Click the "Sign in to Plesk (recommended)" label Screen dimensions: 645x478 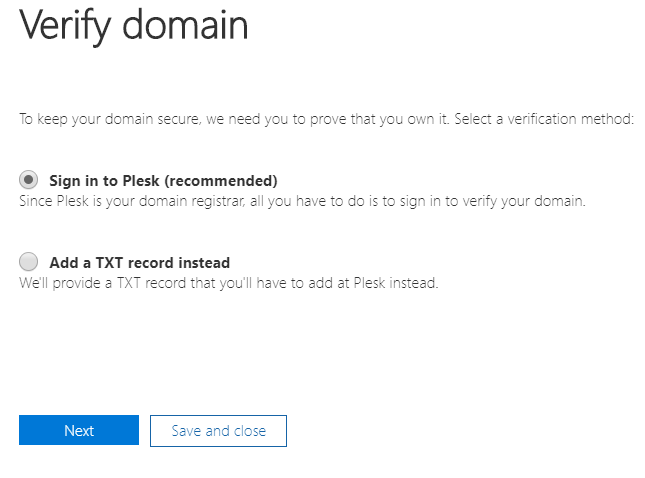163,181
